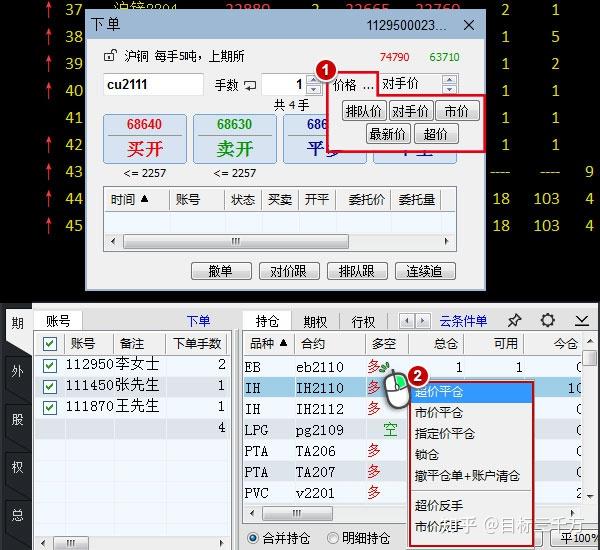
Task: Open 价格 options via the ellipsis
Action: coord(368,85)
